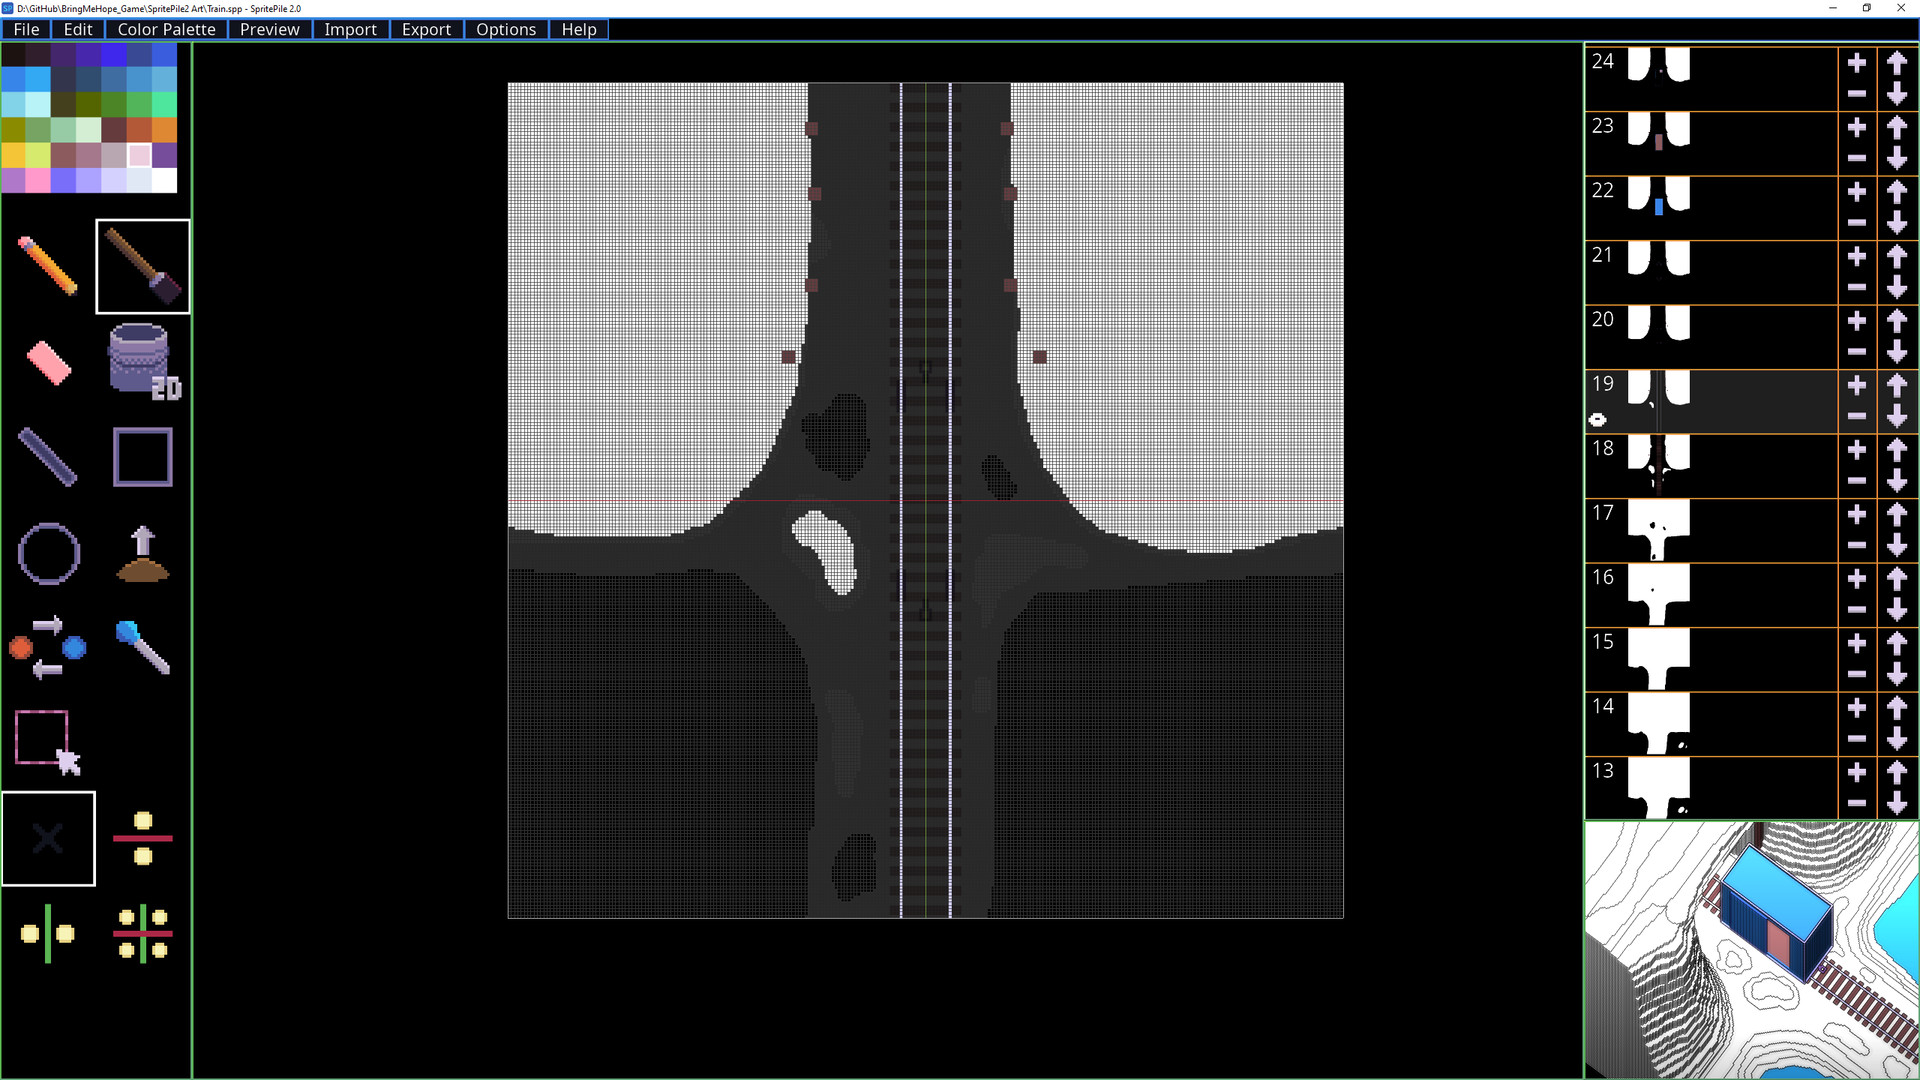Click minus button on layer 17

1857,545
